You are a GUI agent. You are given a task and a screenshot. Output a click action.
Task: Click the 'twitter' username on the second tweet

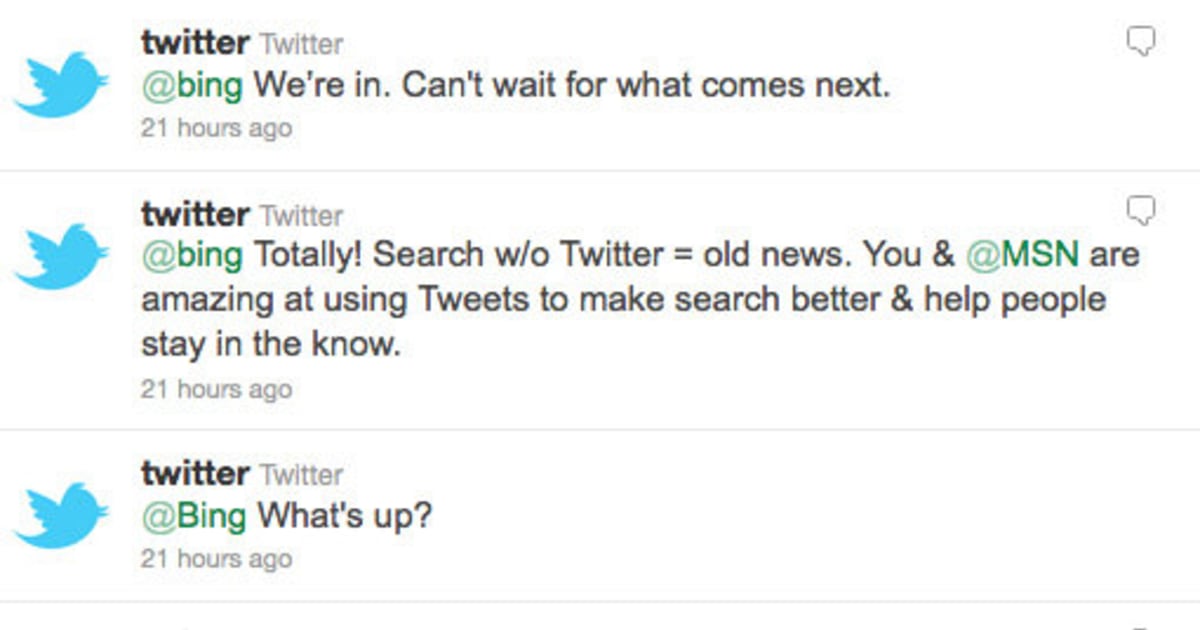coord(194,214)
